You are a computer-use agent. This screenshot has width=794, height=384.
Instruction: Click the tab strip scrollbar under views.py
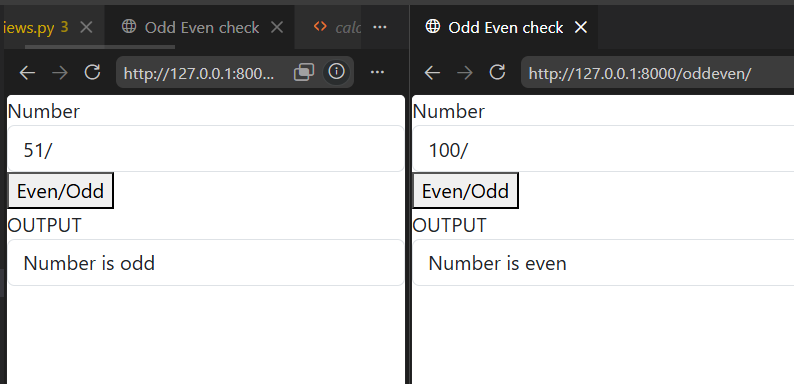pyautogui.click(x=100, y=47)
